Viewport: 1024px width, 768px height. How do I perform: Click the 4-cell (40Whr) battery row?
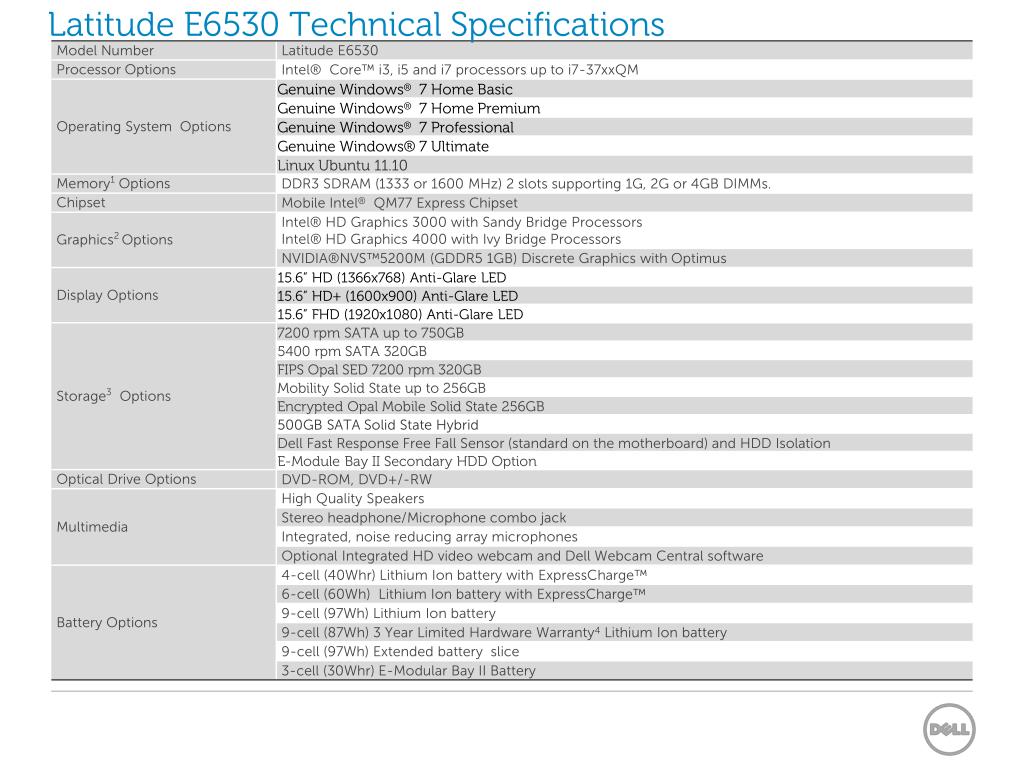click(x=624, y=575)
